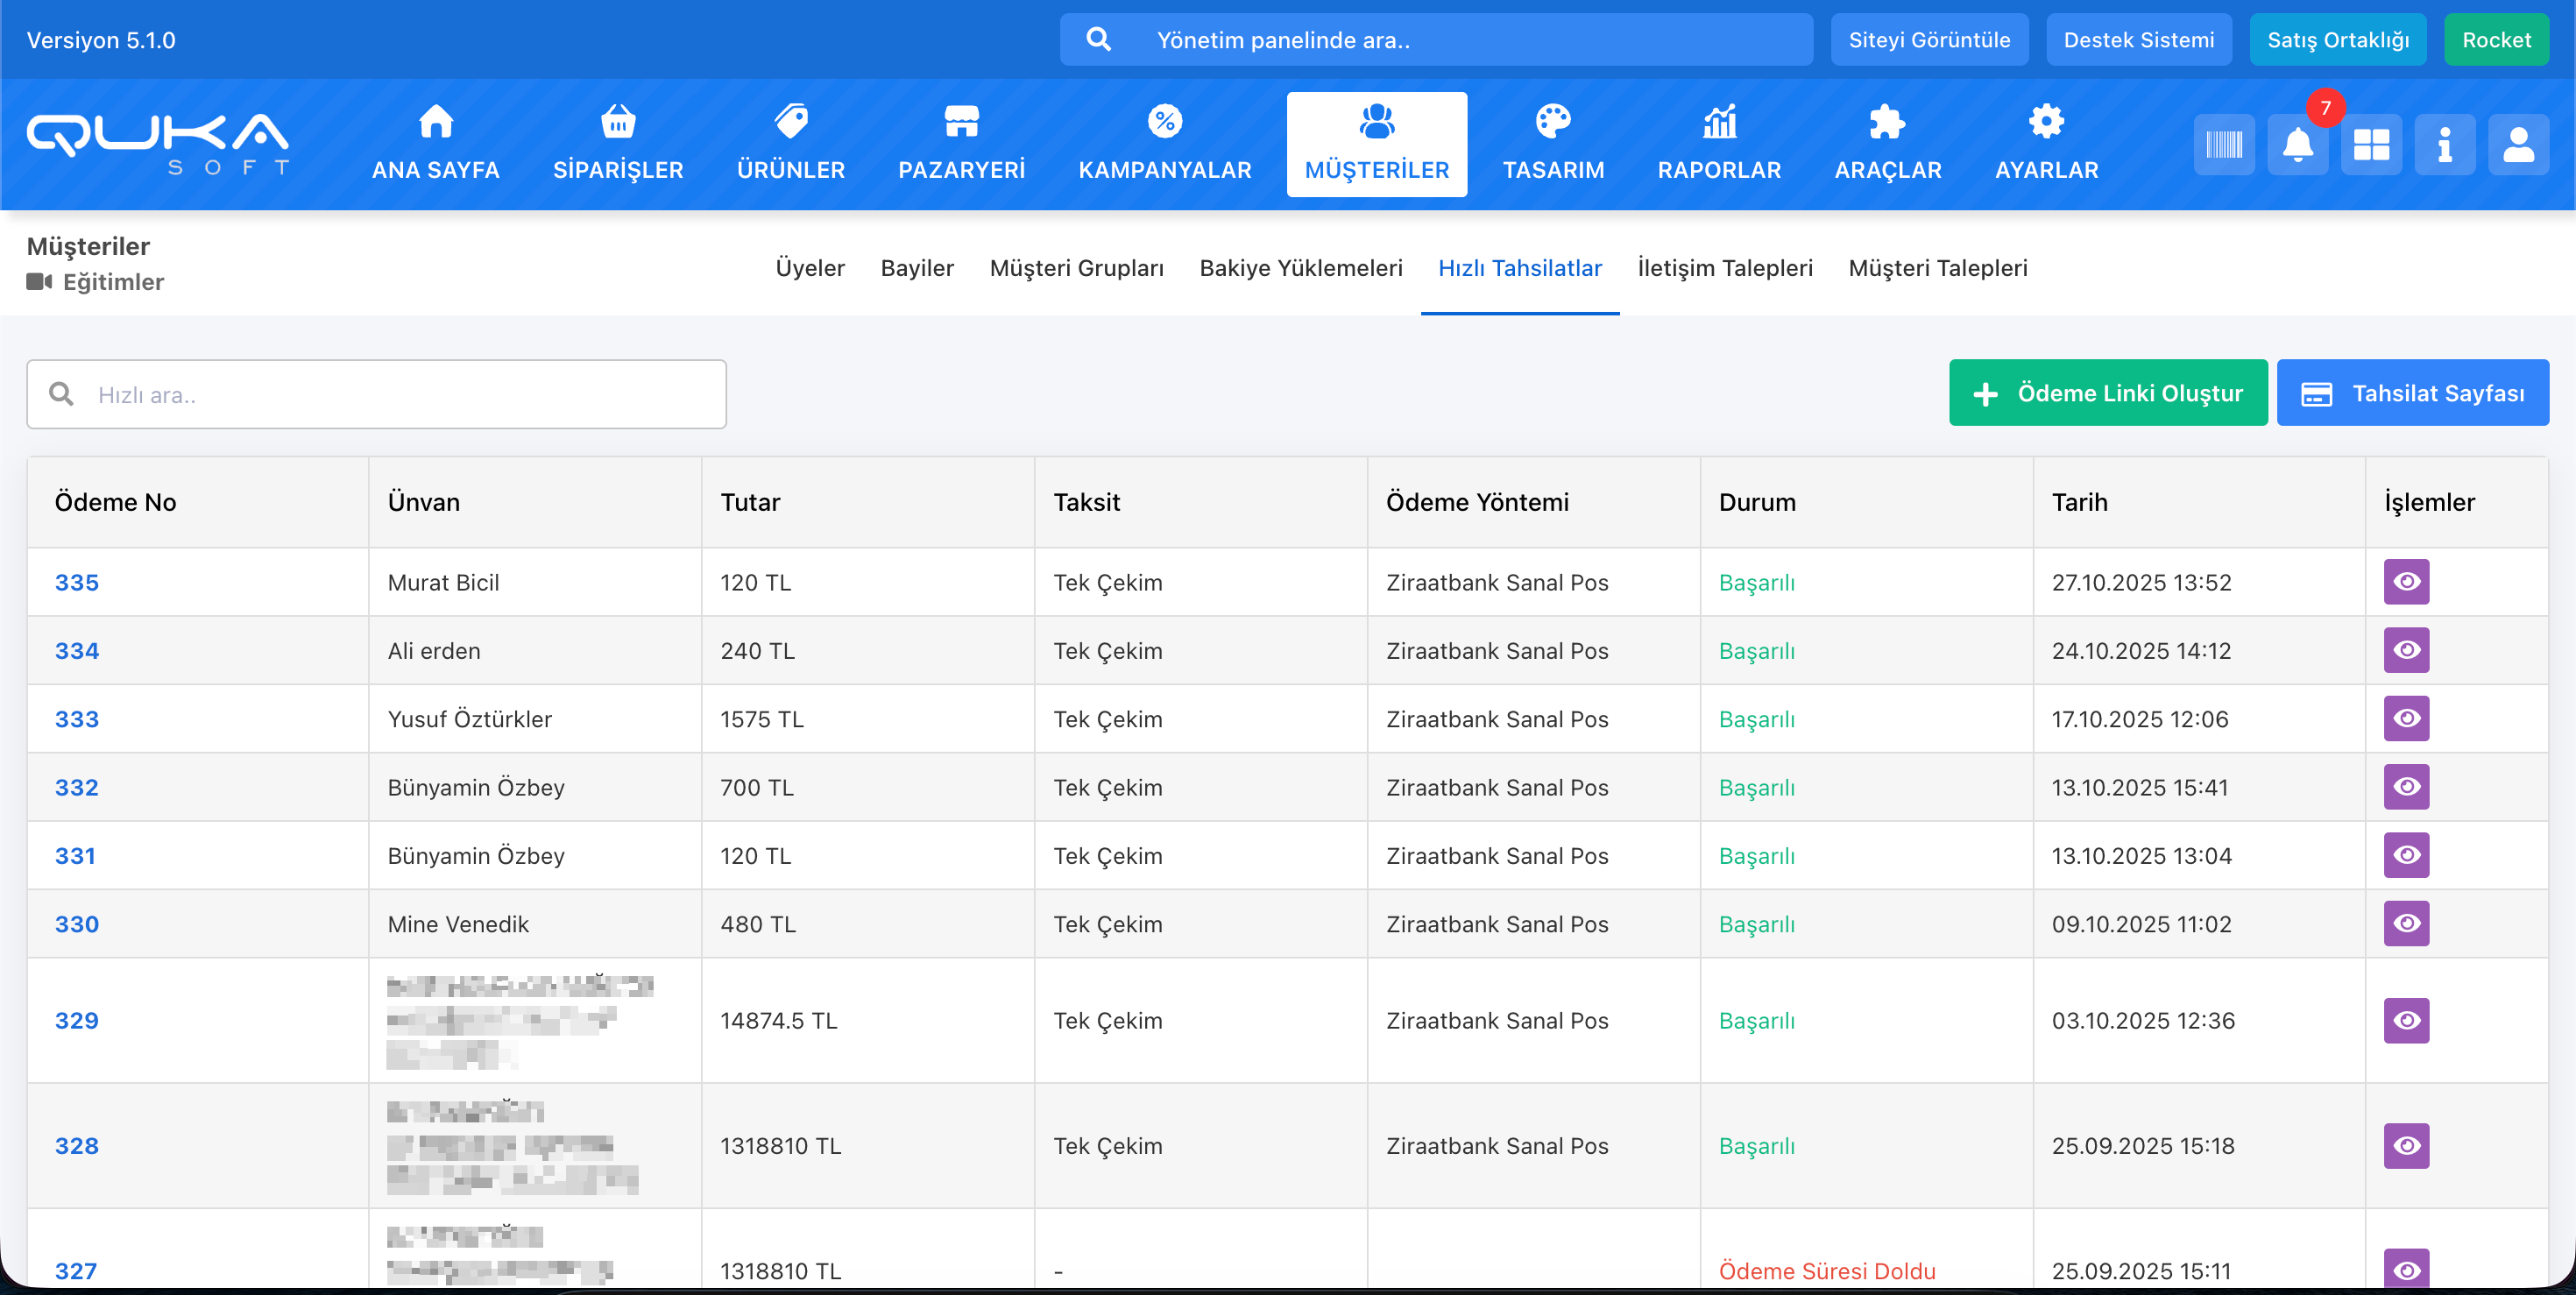Open the Eğitimler video link

(x=112, y=282)
